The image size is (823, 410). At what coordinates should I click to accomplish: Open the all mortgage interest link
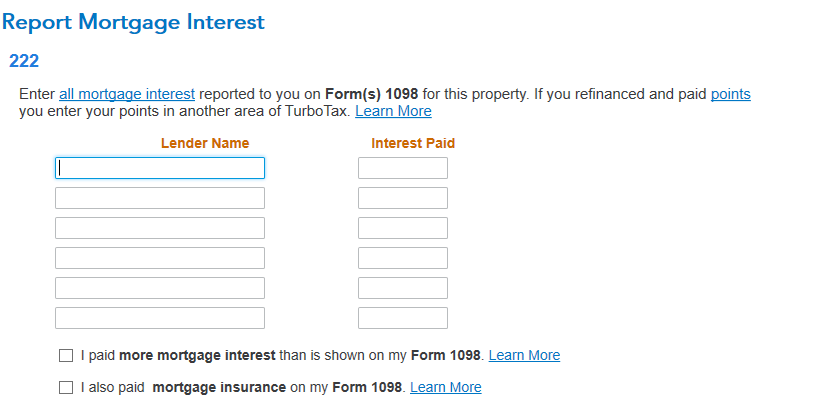pos(127,94)
